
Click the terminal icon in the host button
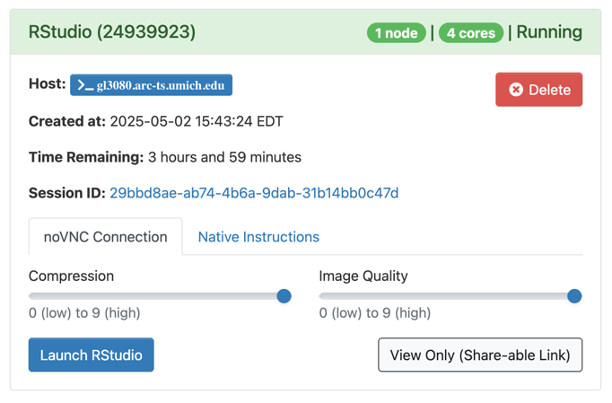pyautogui.click(x=85, y=85)
